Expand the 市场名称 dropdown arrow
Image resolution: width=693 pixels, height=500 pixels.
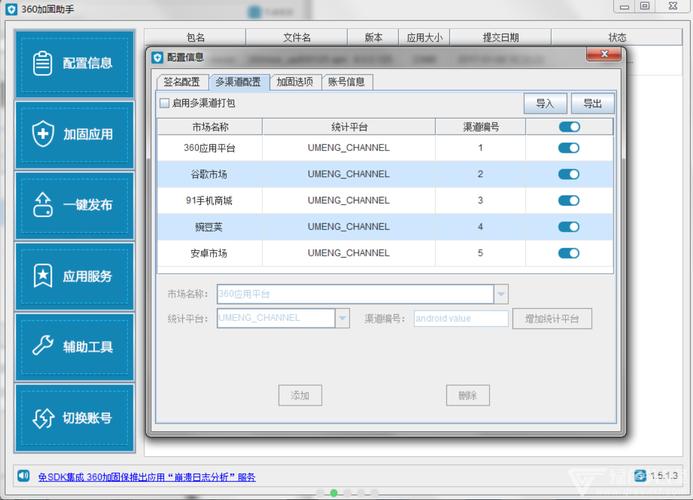click(x=501, y=294)
